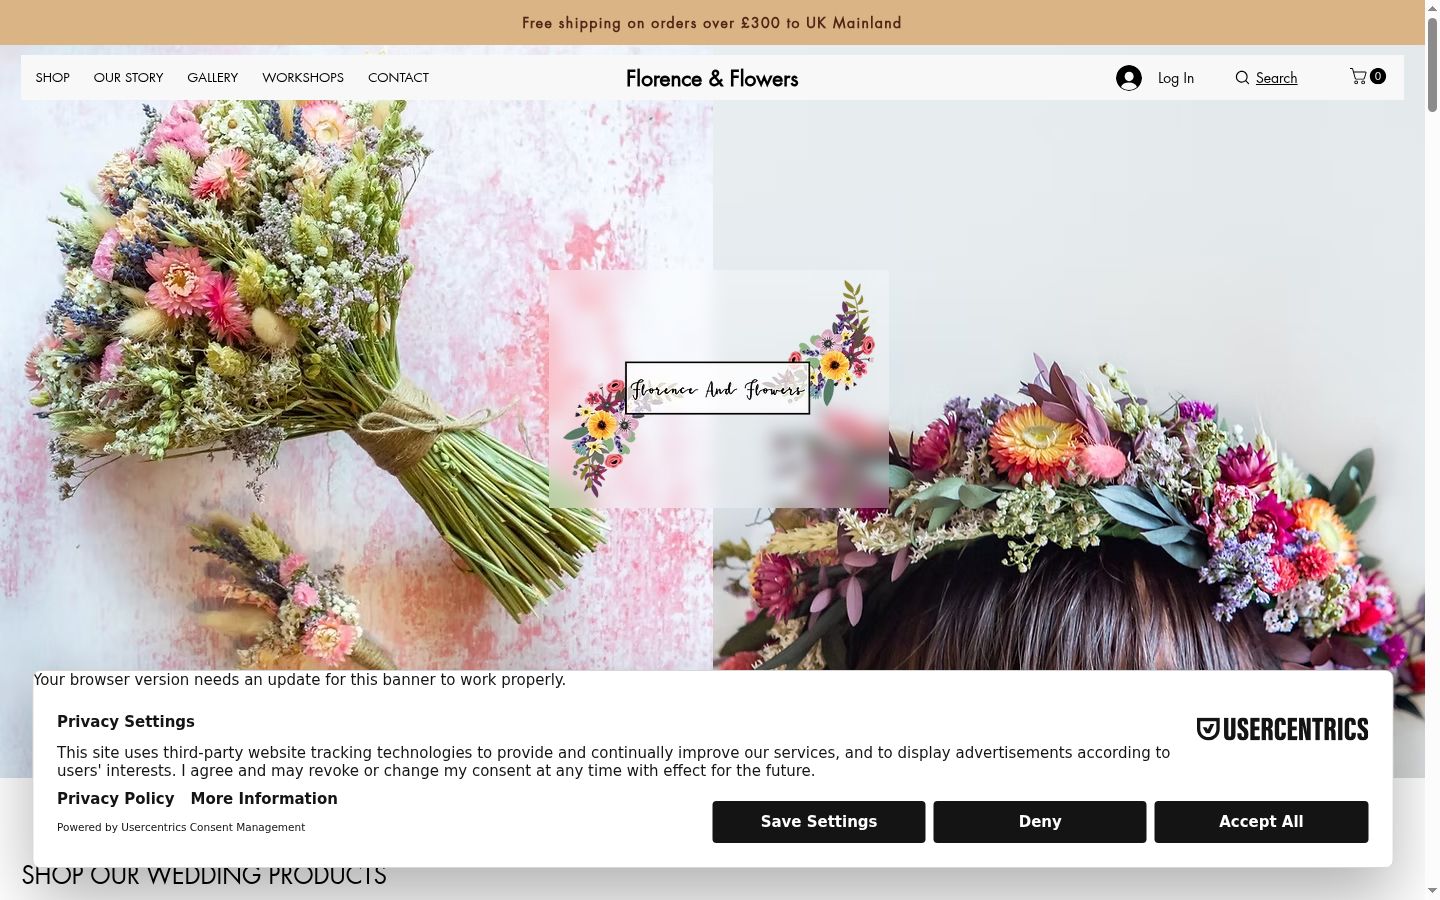Open More Information link
1440x900 pixels.
264,798
